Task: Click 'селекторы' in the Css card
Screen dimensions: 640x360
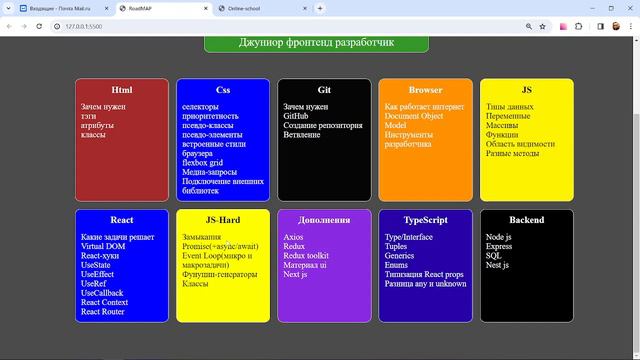Action: pyautogui.click(x=200, y=107)
